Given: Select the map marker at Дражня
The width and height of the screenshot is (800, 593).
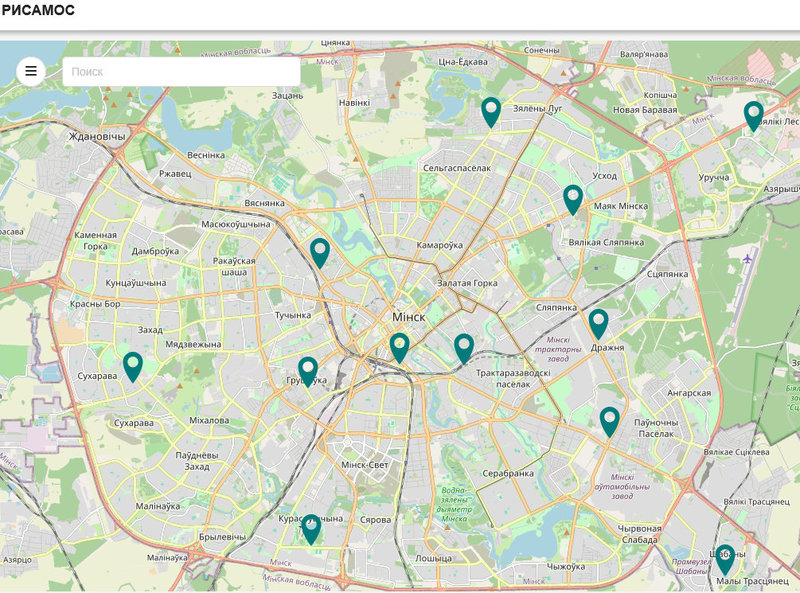Looking at the screenshot, I should [598, 323].
